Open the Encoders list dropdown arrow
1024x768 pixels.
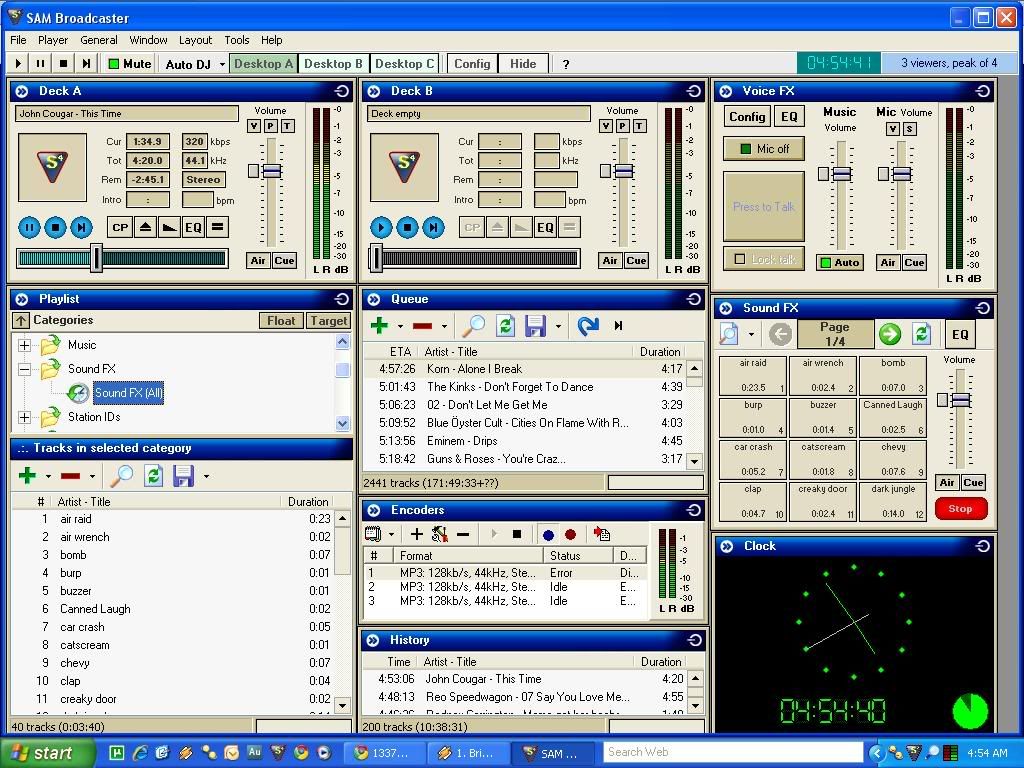point(391,535)
